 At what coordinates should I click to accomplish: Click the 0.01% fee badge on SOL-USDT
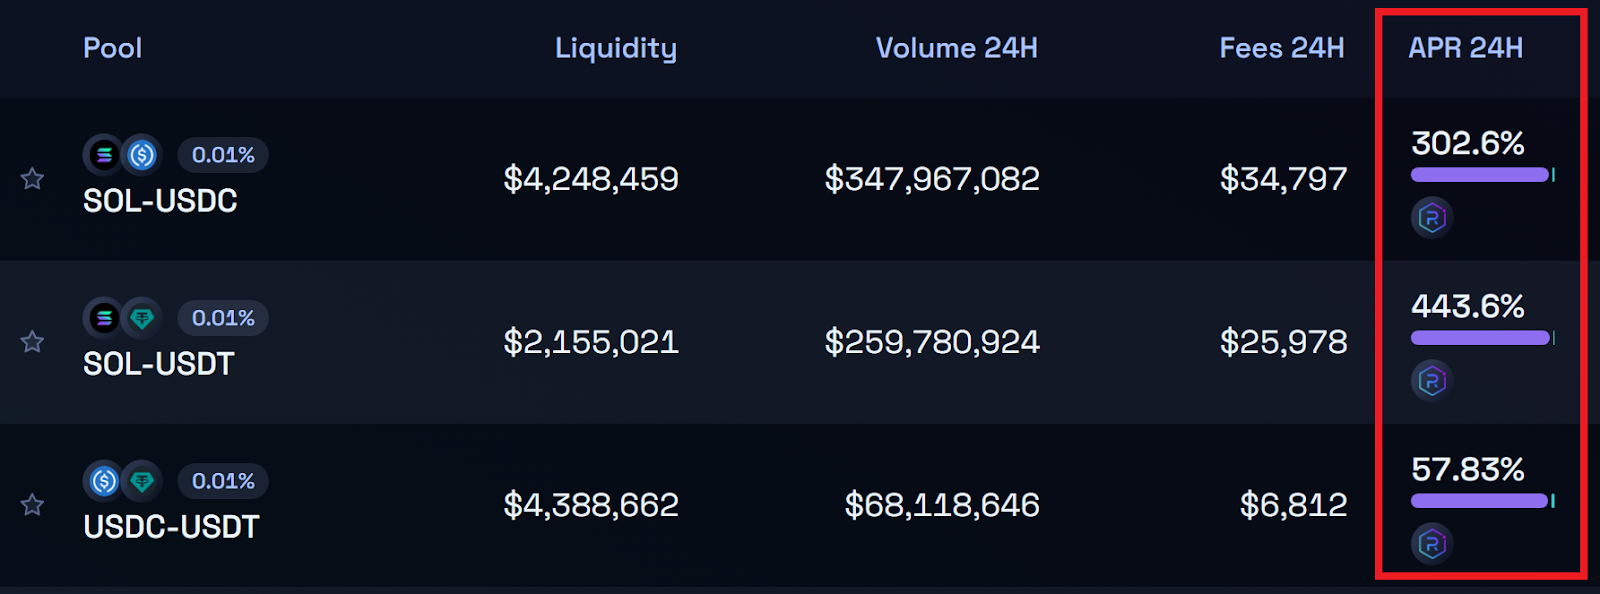[x=223, y=318]
